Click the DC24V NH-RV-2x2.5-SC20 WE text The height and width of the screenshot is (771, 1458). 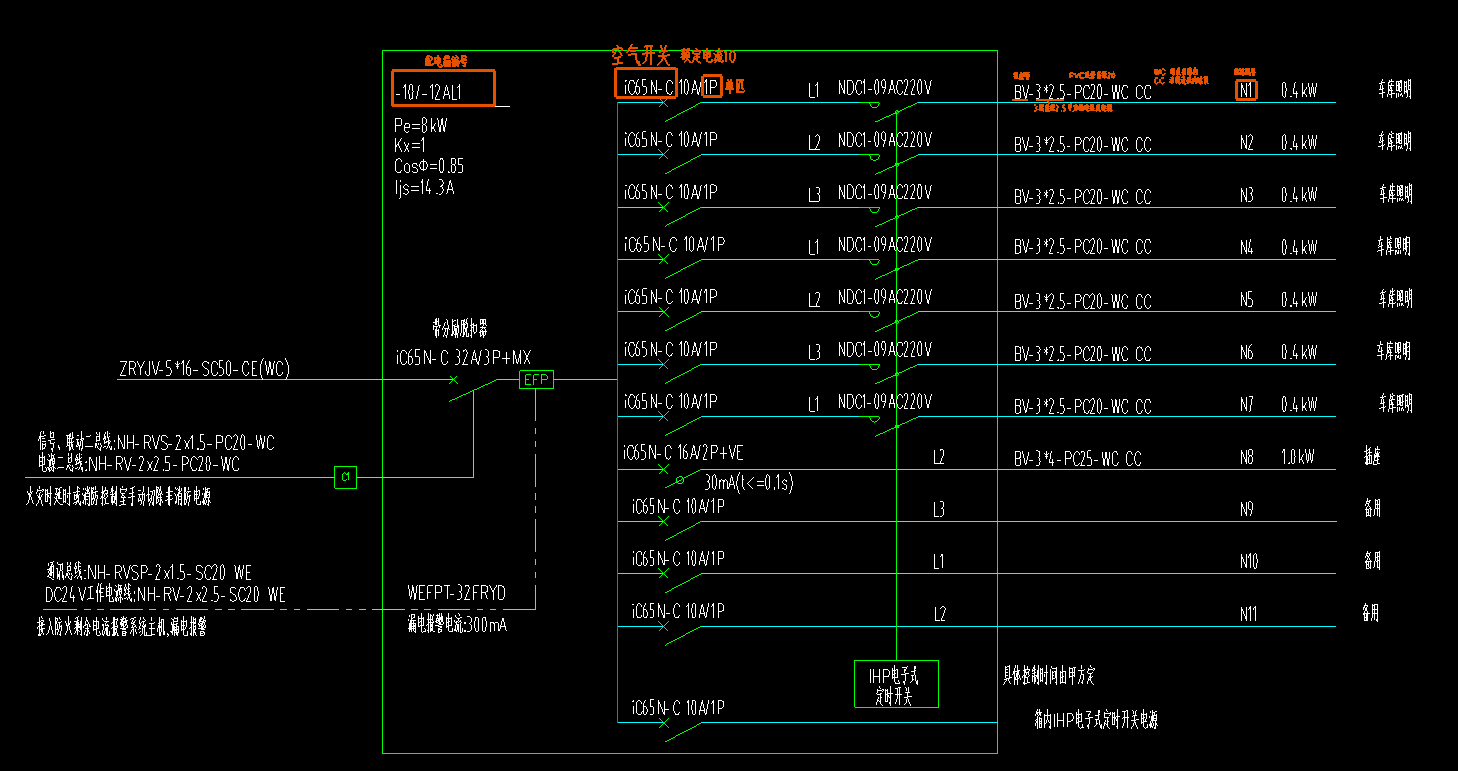click(165, 595)
